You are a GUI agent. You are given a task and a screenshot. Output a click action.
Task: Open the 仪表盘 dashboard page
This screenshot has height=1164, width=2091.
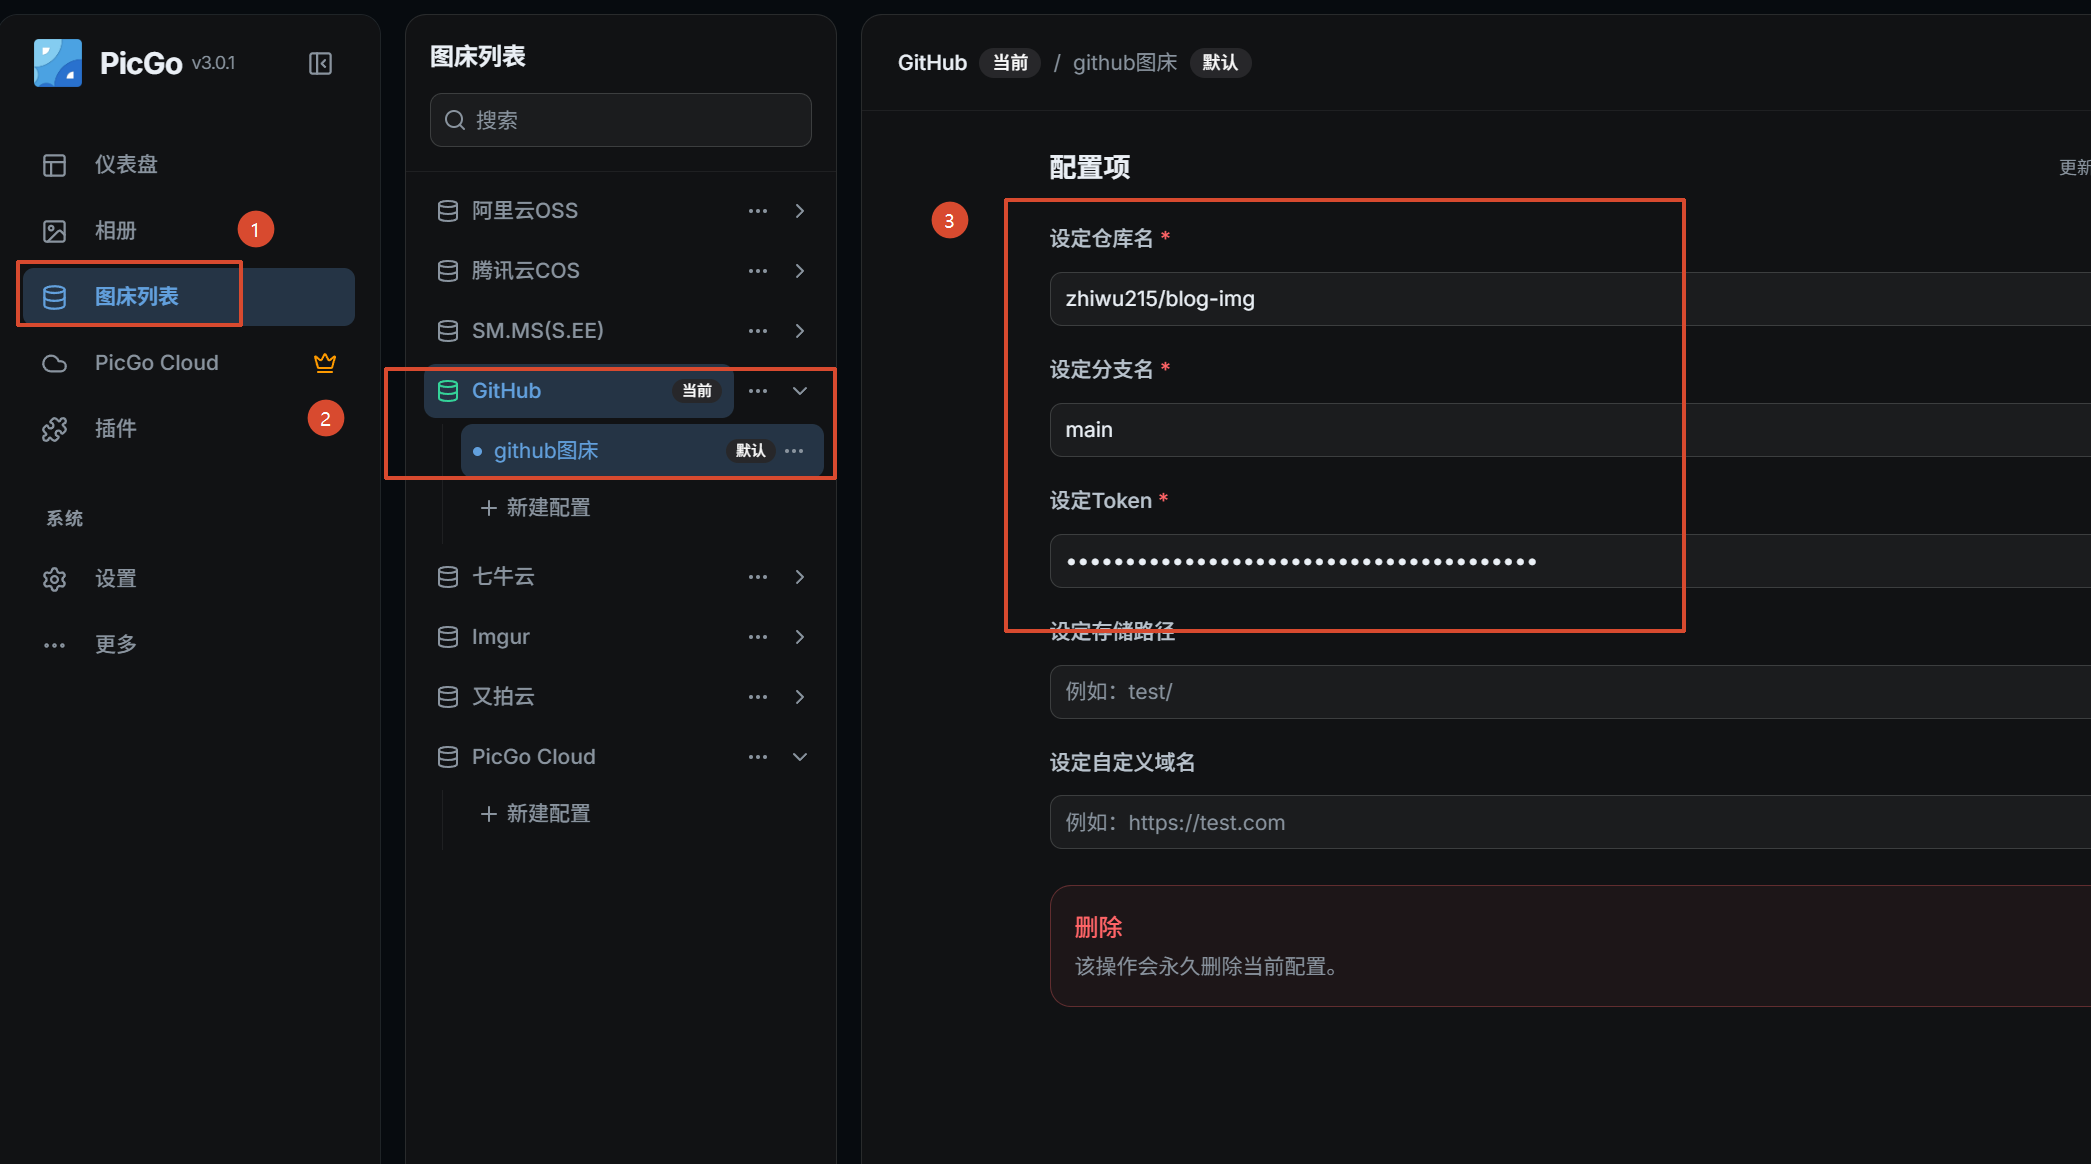pos(188,165)
